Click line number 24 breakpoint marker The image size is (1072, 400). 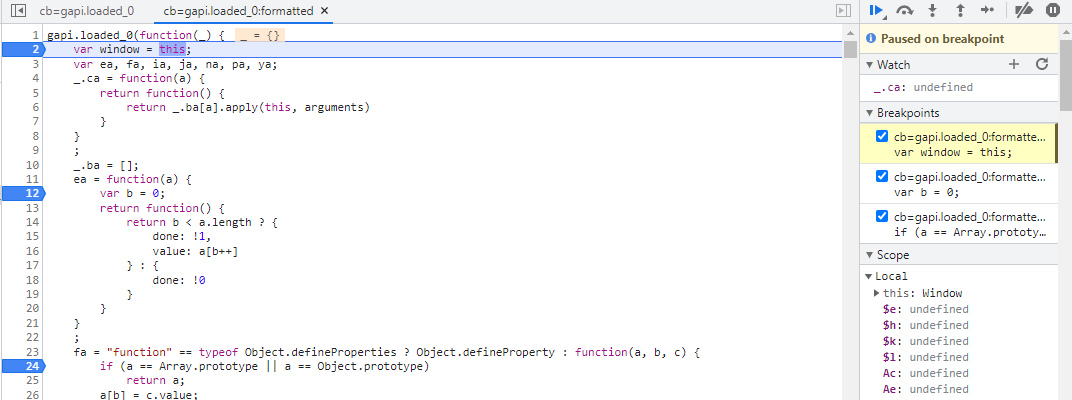click(x=28, y=367)
